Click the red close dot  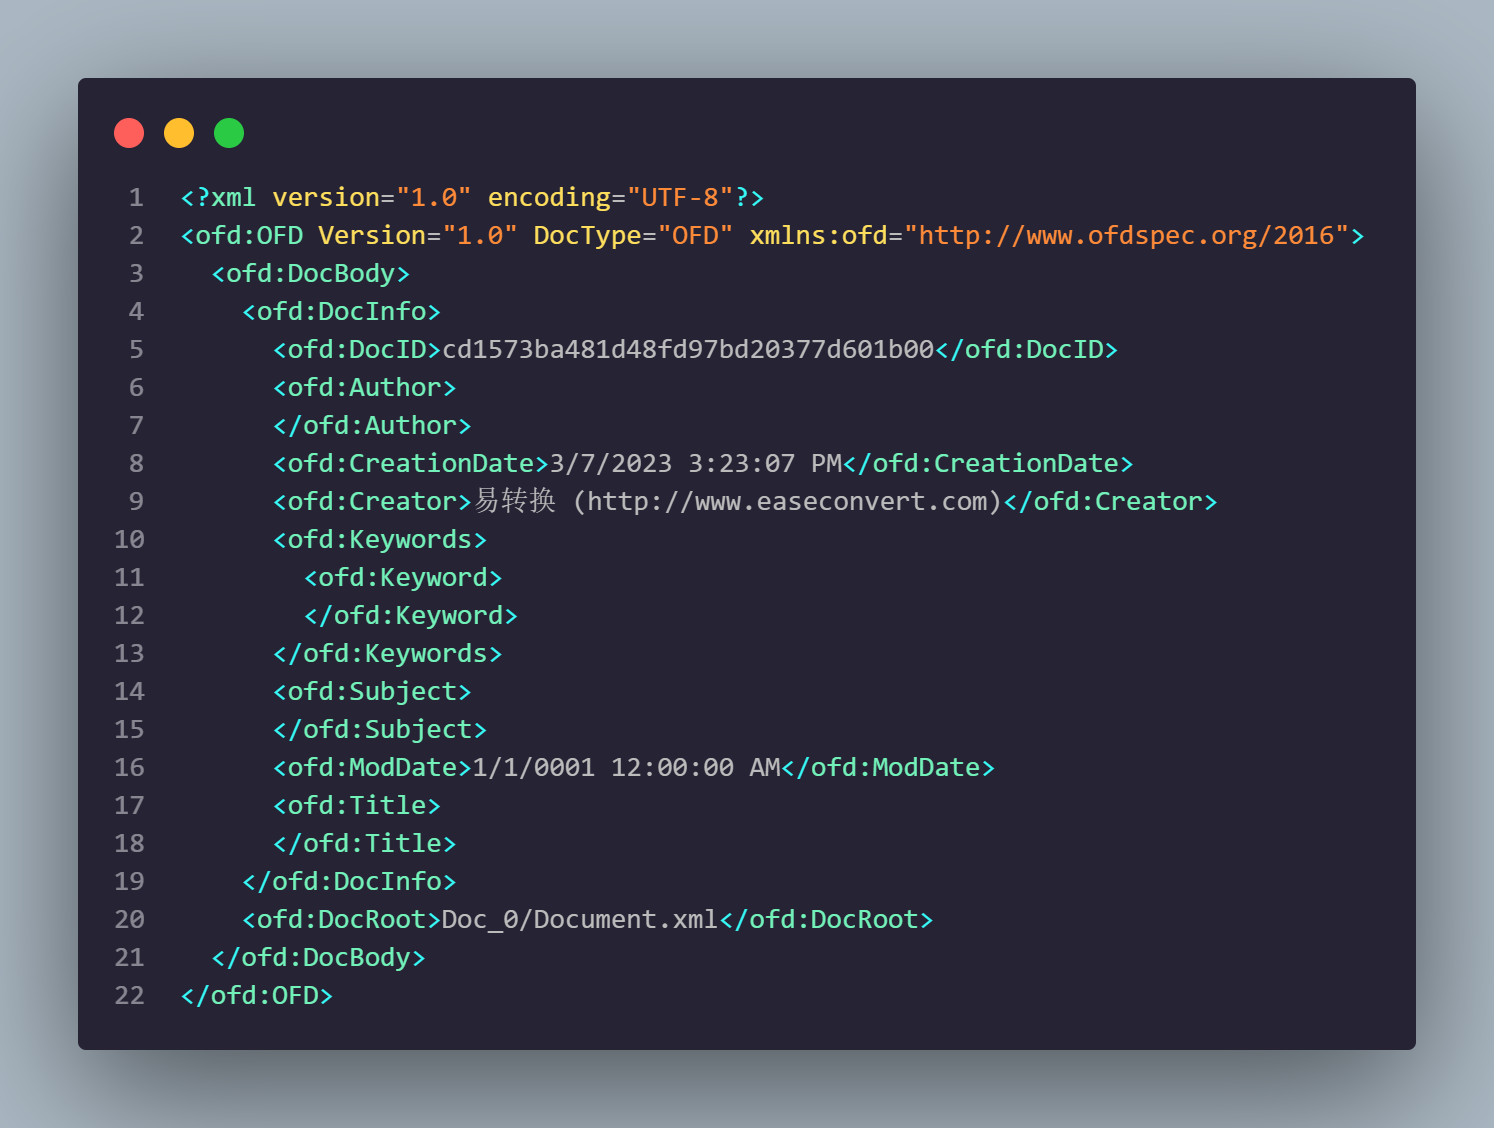[x=129, y=133]
